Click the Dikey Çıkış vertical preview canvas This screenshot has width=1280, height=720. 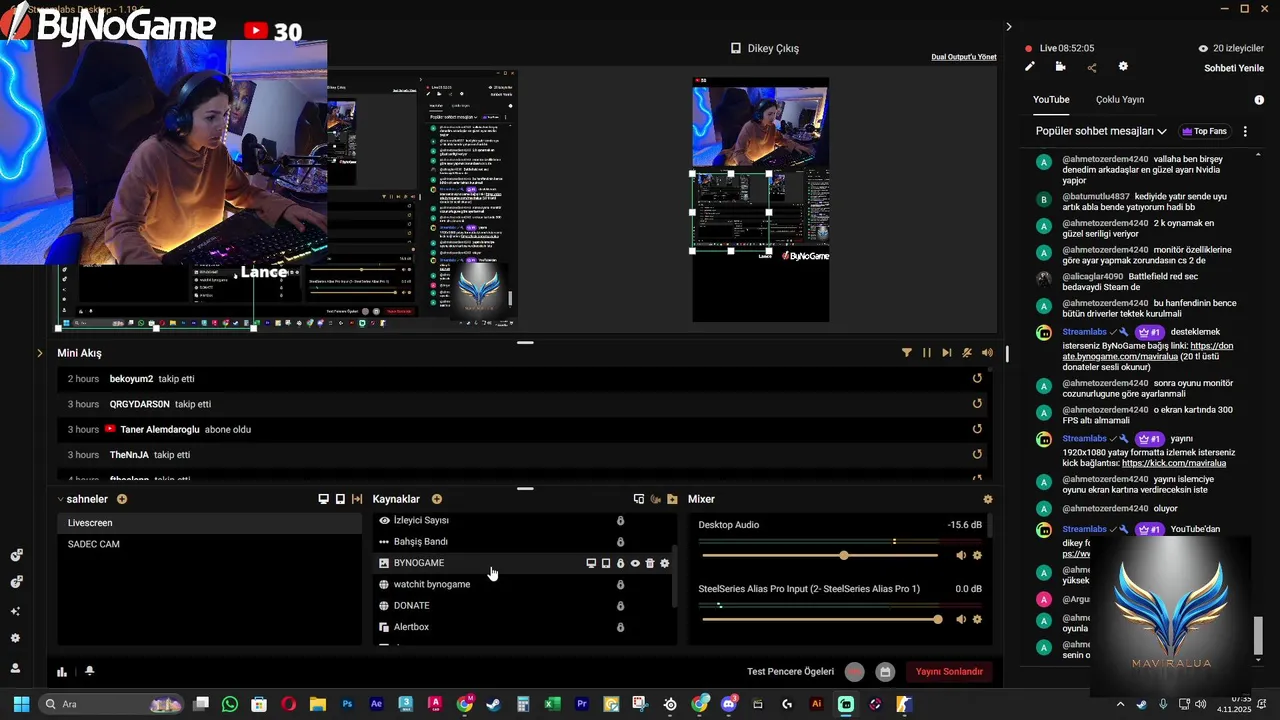(761, 200)
